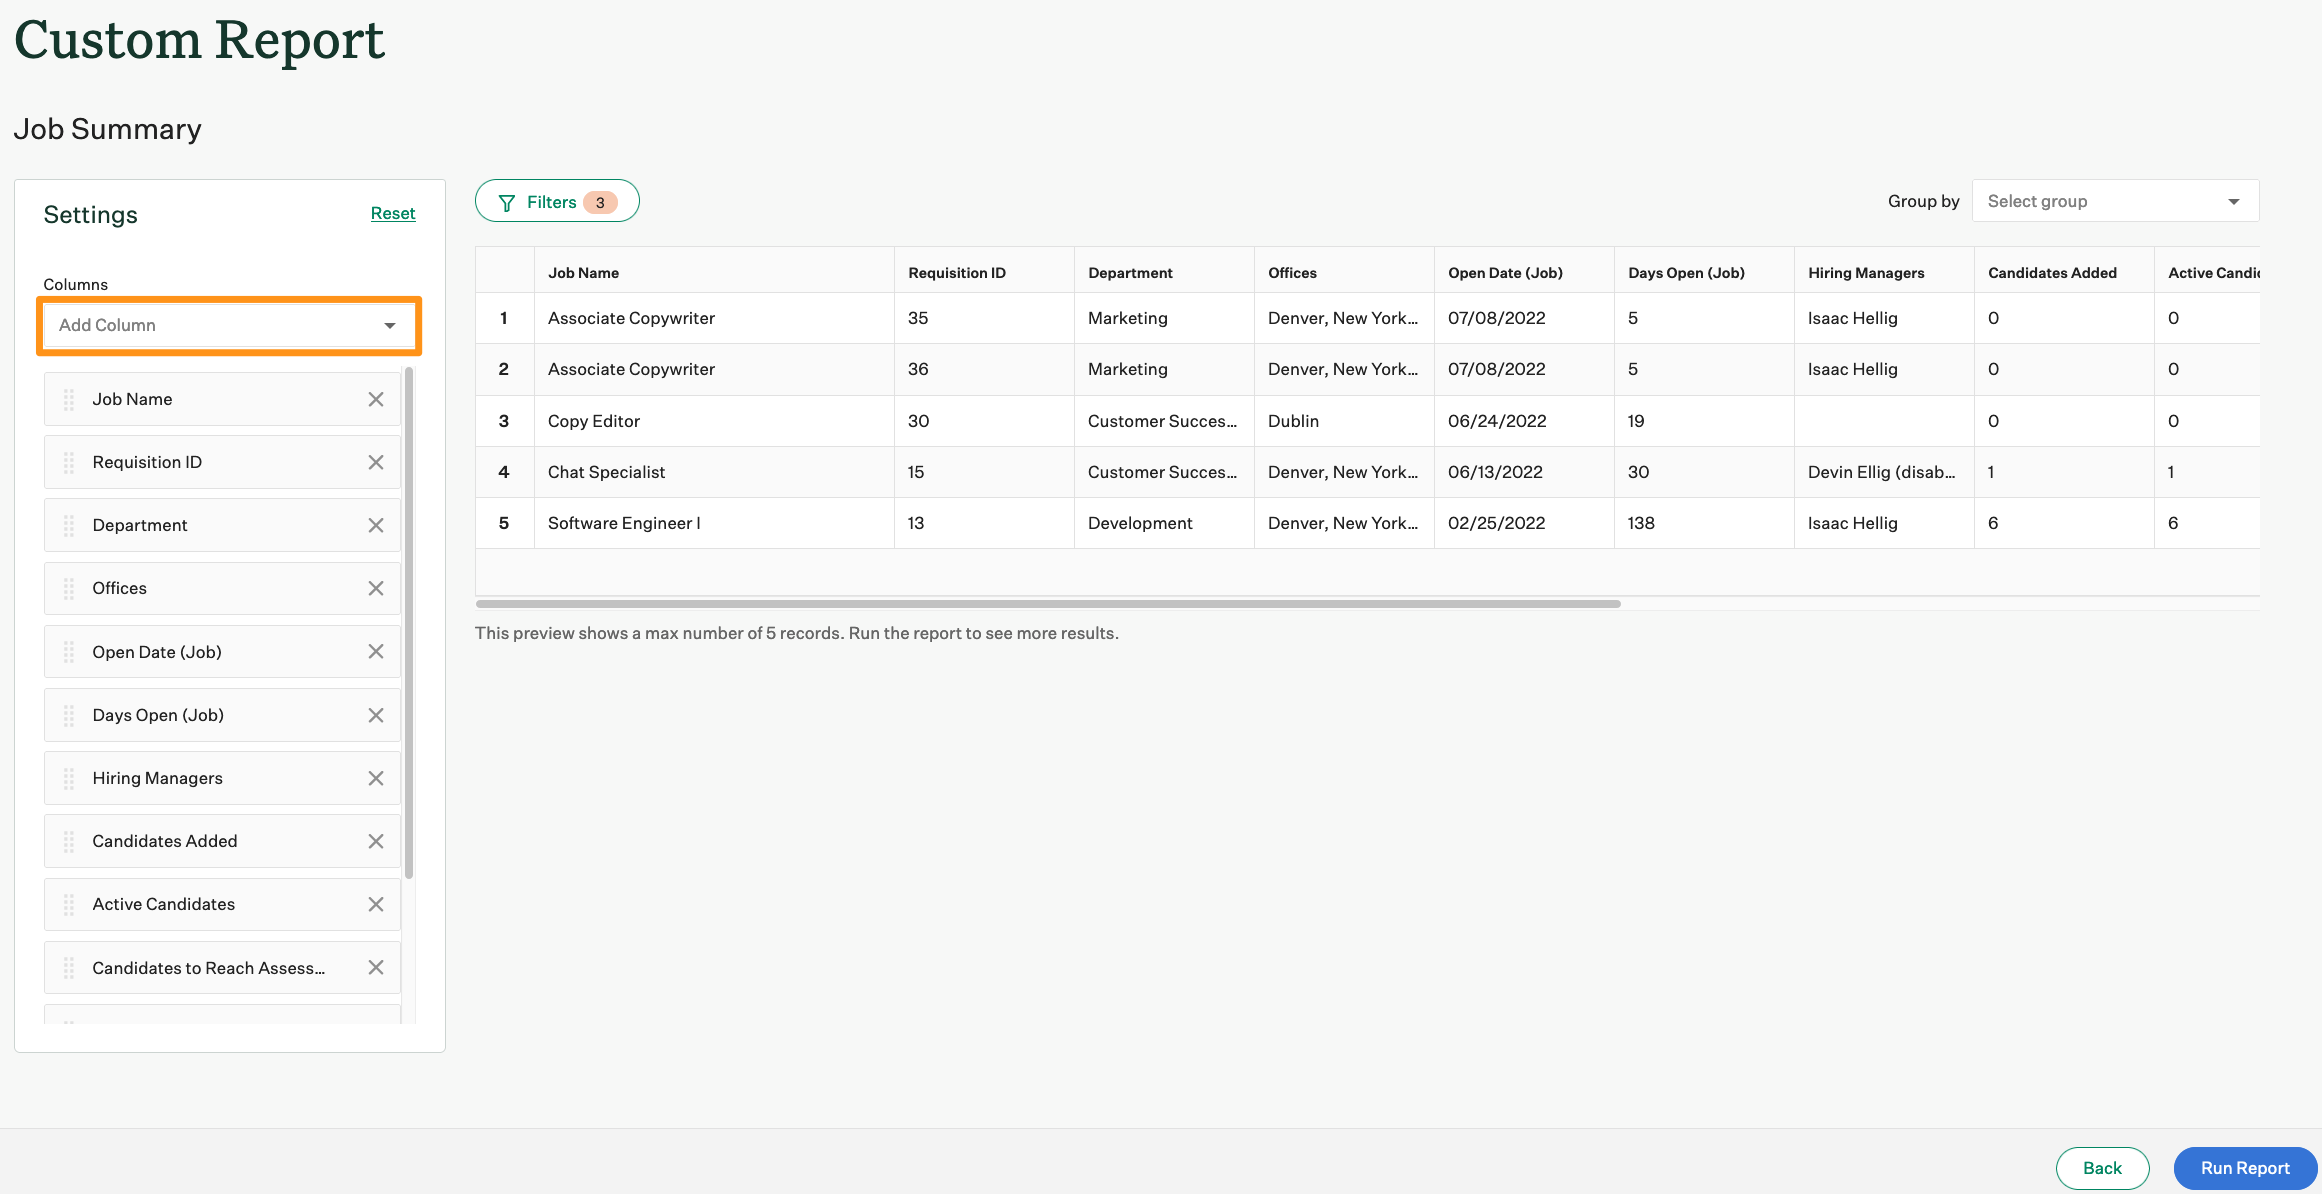This screenshot has height=1194, width=2322.
Task: Click row 5 Software Engineer I entry
Action: (x=623, y=522)
